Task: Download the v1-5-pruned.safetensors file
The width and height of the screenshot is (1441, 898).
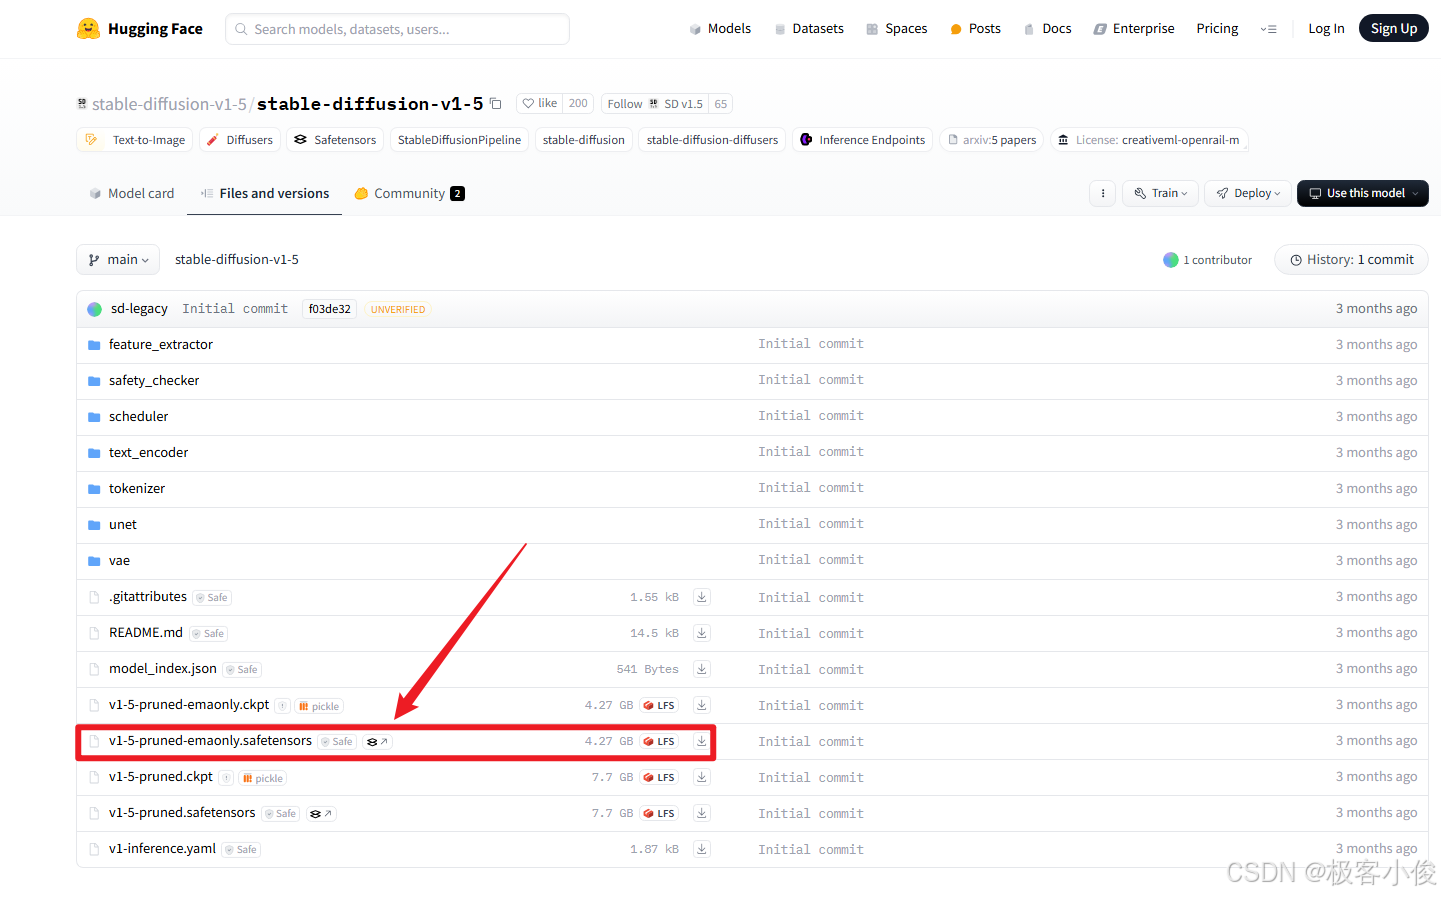Action: click(702, 813)
